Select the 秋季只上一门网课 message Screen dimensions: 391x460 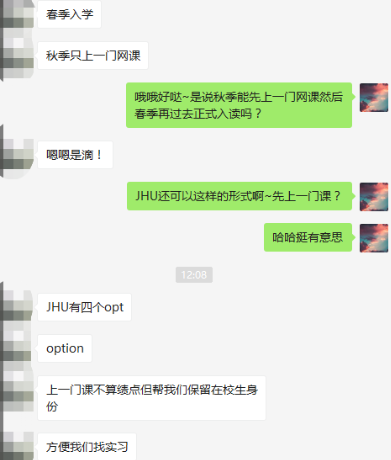point(93,56)
